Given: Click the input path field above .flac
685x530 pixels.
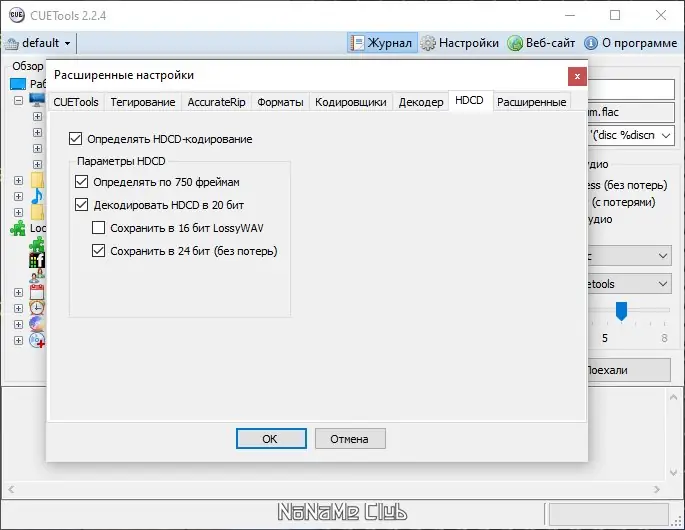Looking at the screenshot, I should point(630,89).
